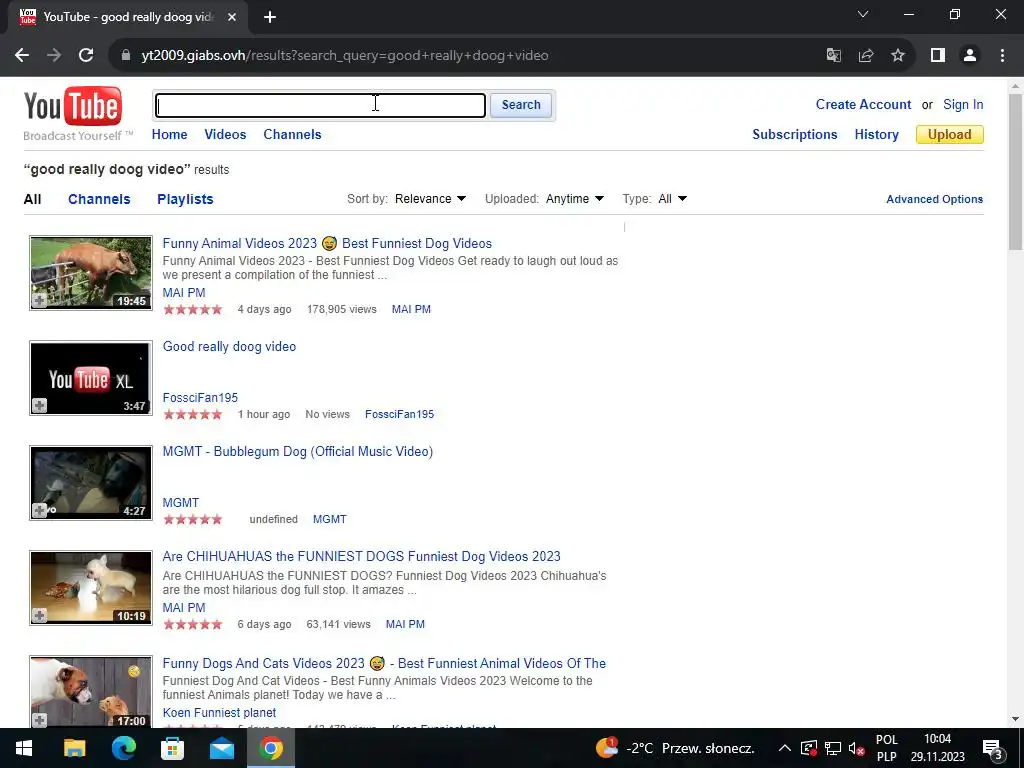The image size is (1024, 768).
Task: Open 'Funny Dogs And Cats Videos 2023' title
Action: pos(384,664)
